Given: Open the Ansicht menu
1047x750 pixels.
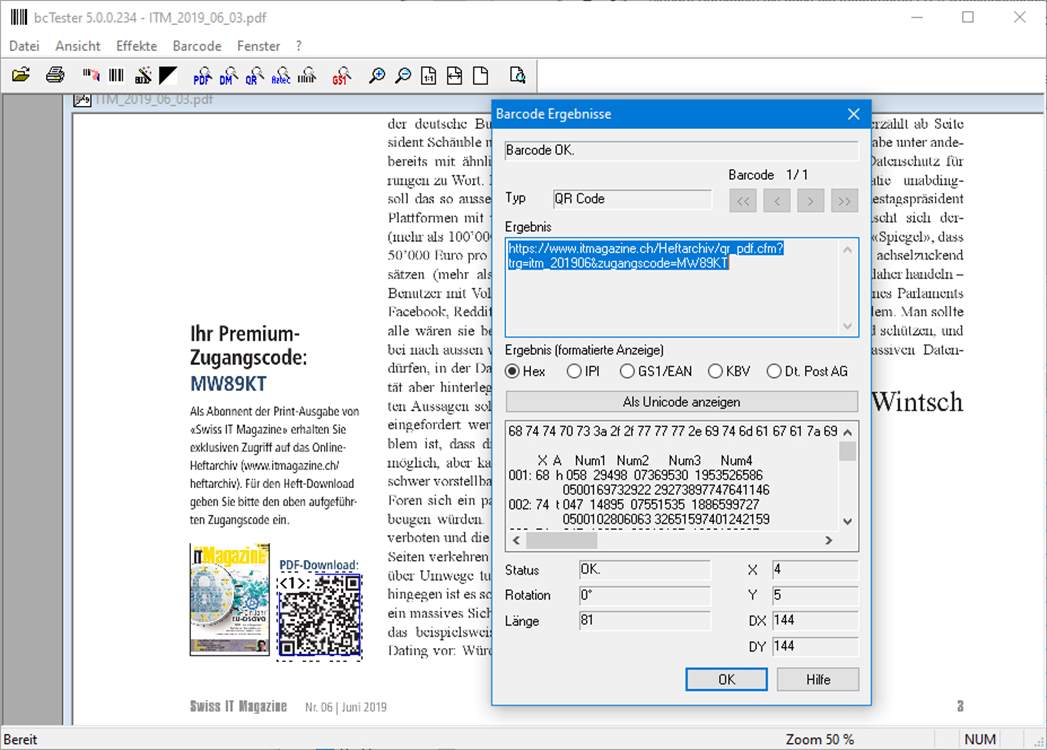Looking at the screenshot, I should (77, 46).
